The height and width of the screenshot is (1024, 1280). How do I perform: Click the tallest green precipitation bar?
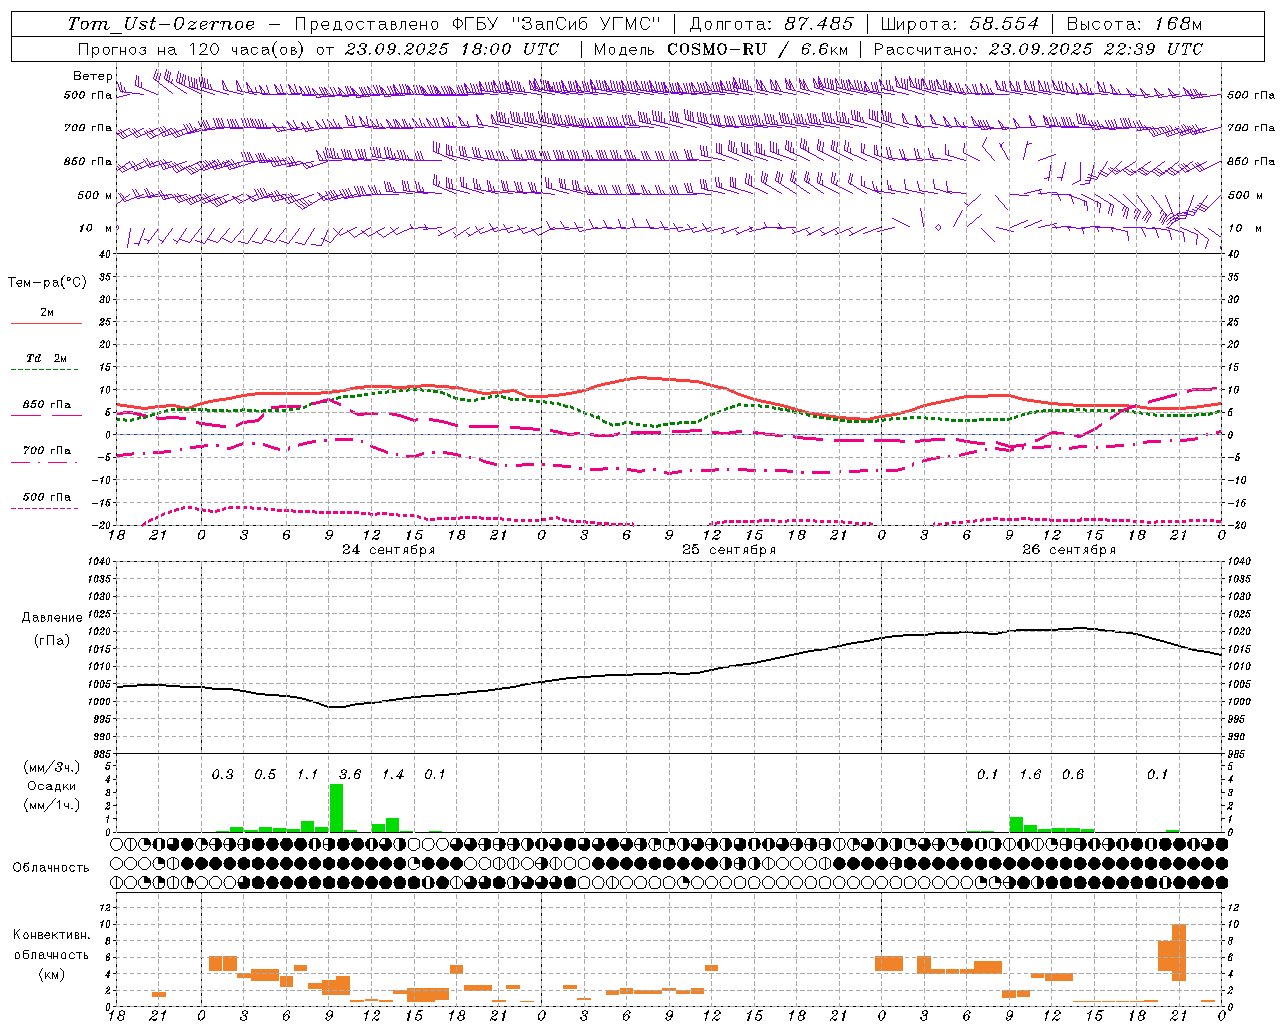tap(336, 808)
